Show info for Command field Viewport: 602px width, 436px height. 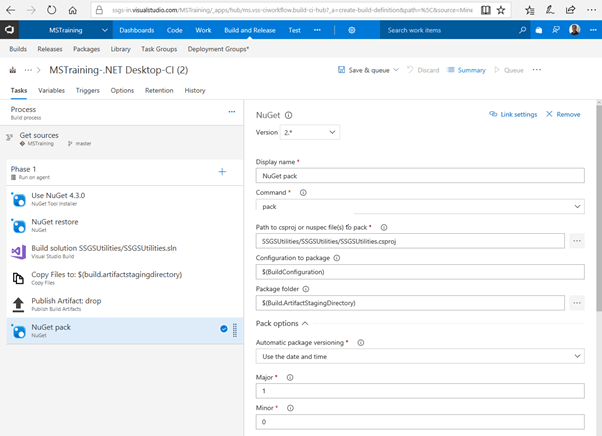click(303, 193)
